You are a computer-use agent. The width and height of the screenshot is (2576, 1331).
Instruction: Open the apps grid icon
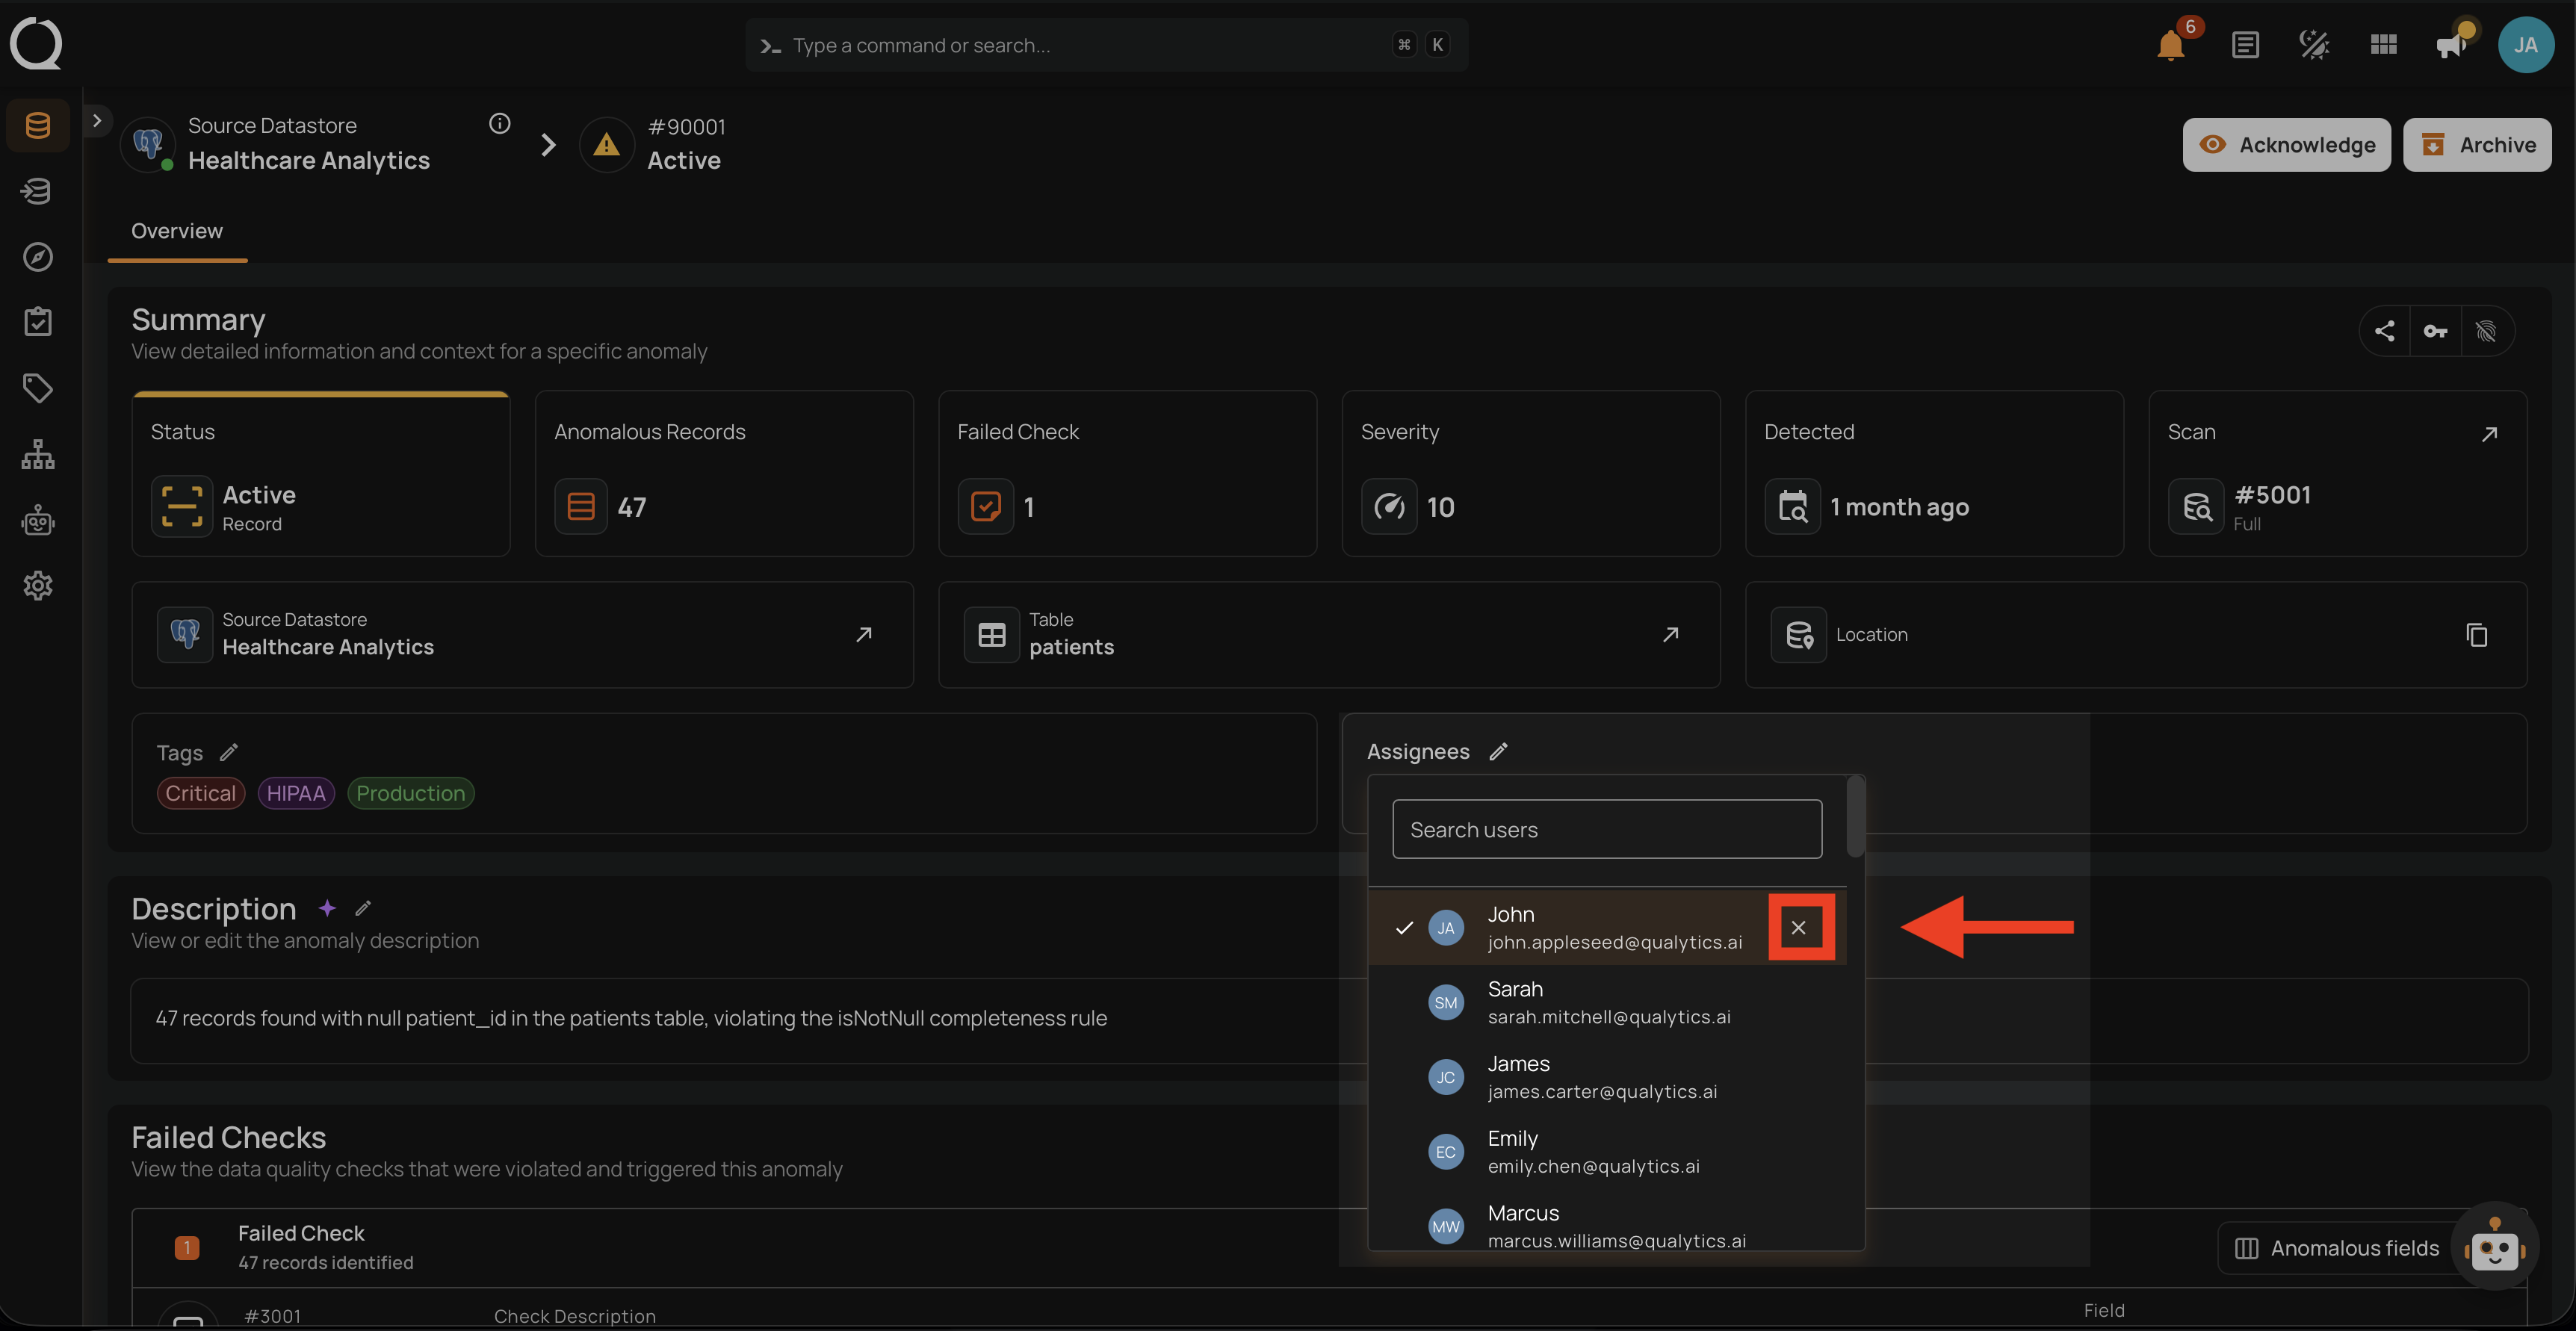[x=2383, y=45]
